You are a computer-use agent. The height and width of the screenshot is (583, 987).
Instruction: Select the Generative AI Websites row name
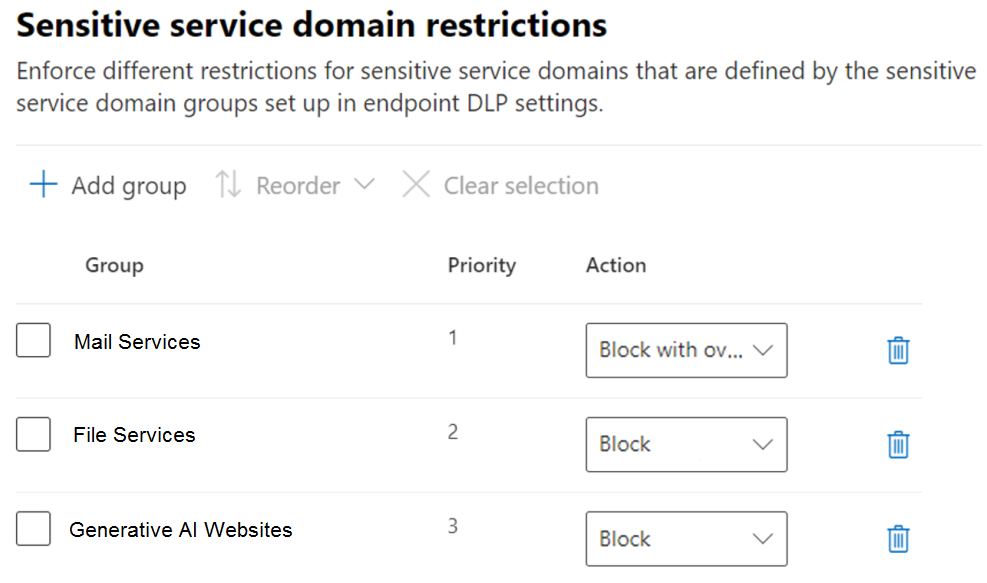pos(181,529)
